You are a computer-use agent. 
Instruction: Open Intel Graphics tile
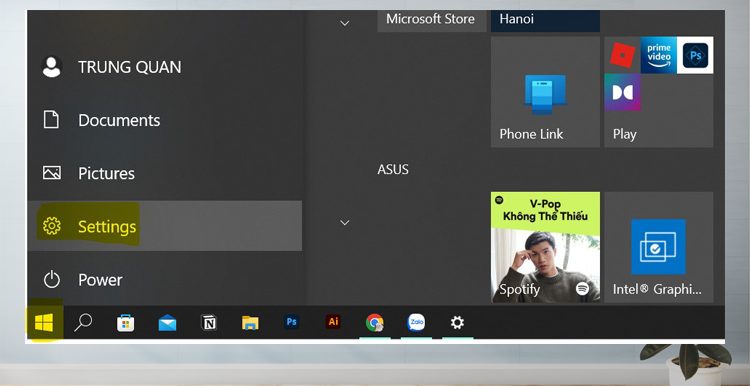click(x=659, y=247)
